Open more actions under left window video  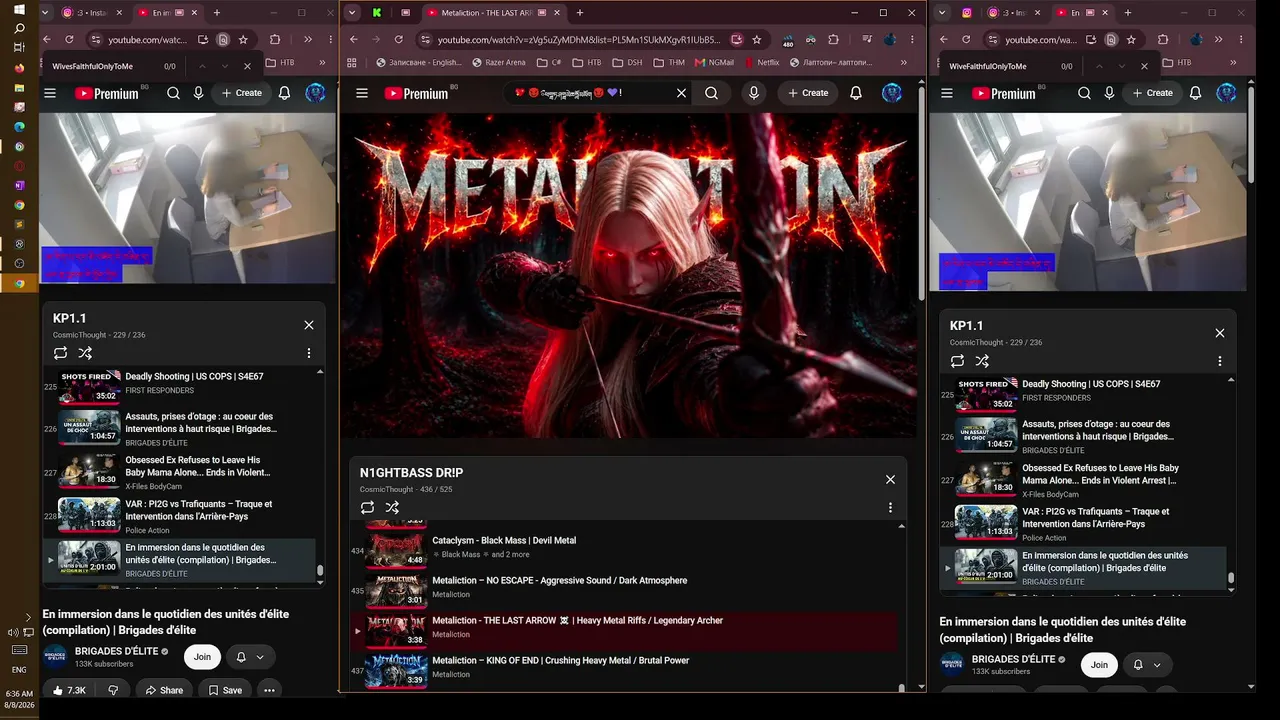(269, 690)
